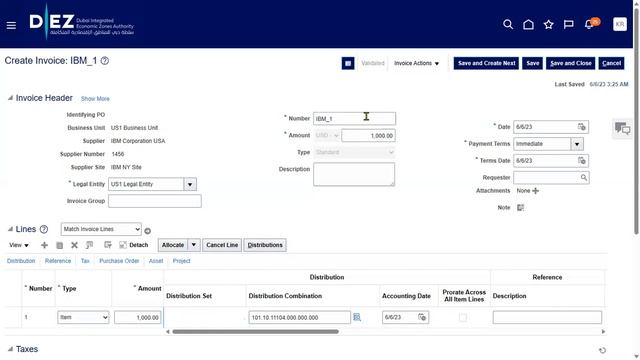Click the Description text area

354,174
